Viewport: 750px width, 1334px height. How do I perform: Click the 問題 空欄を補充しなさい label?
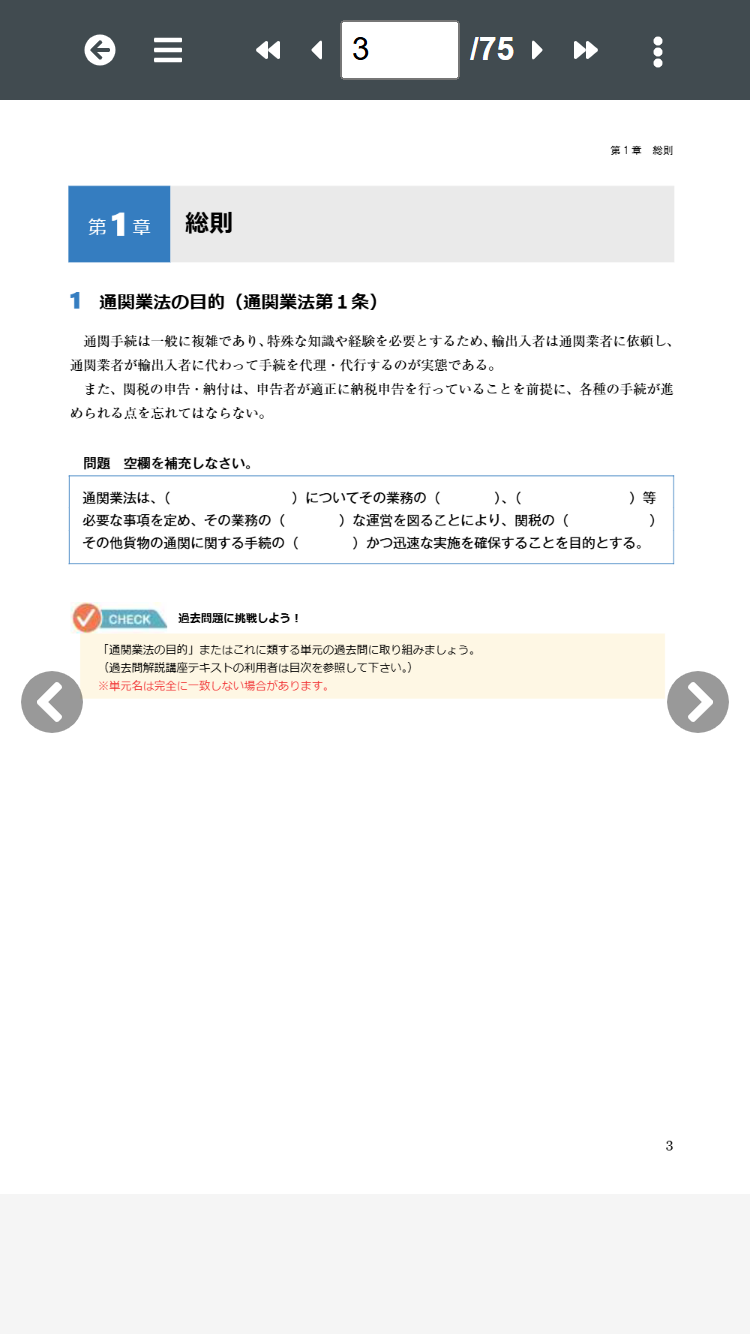(168, 463)
